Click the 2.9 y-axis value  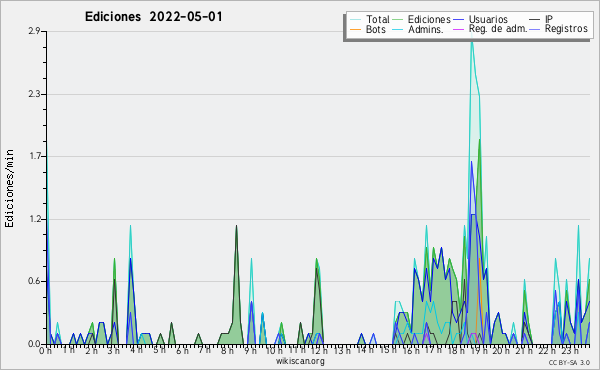[x=34, y=31]
